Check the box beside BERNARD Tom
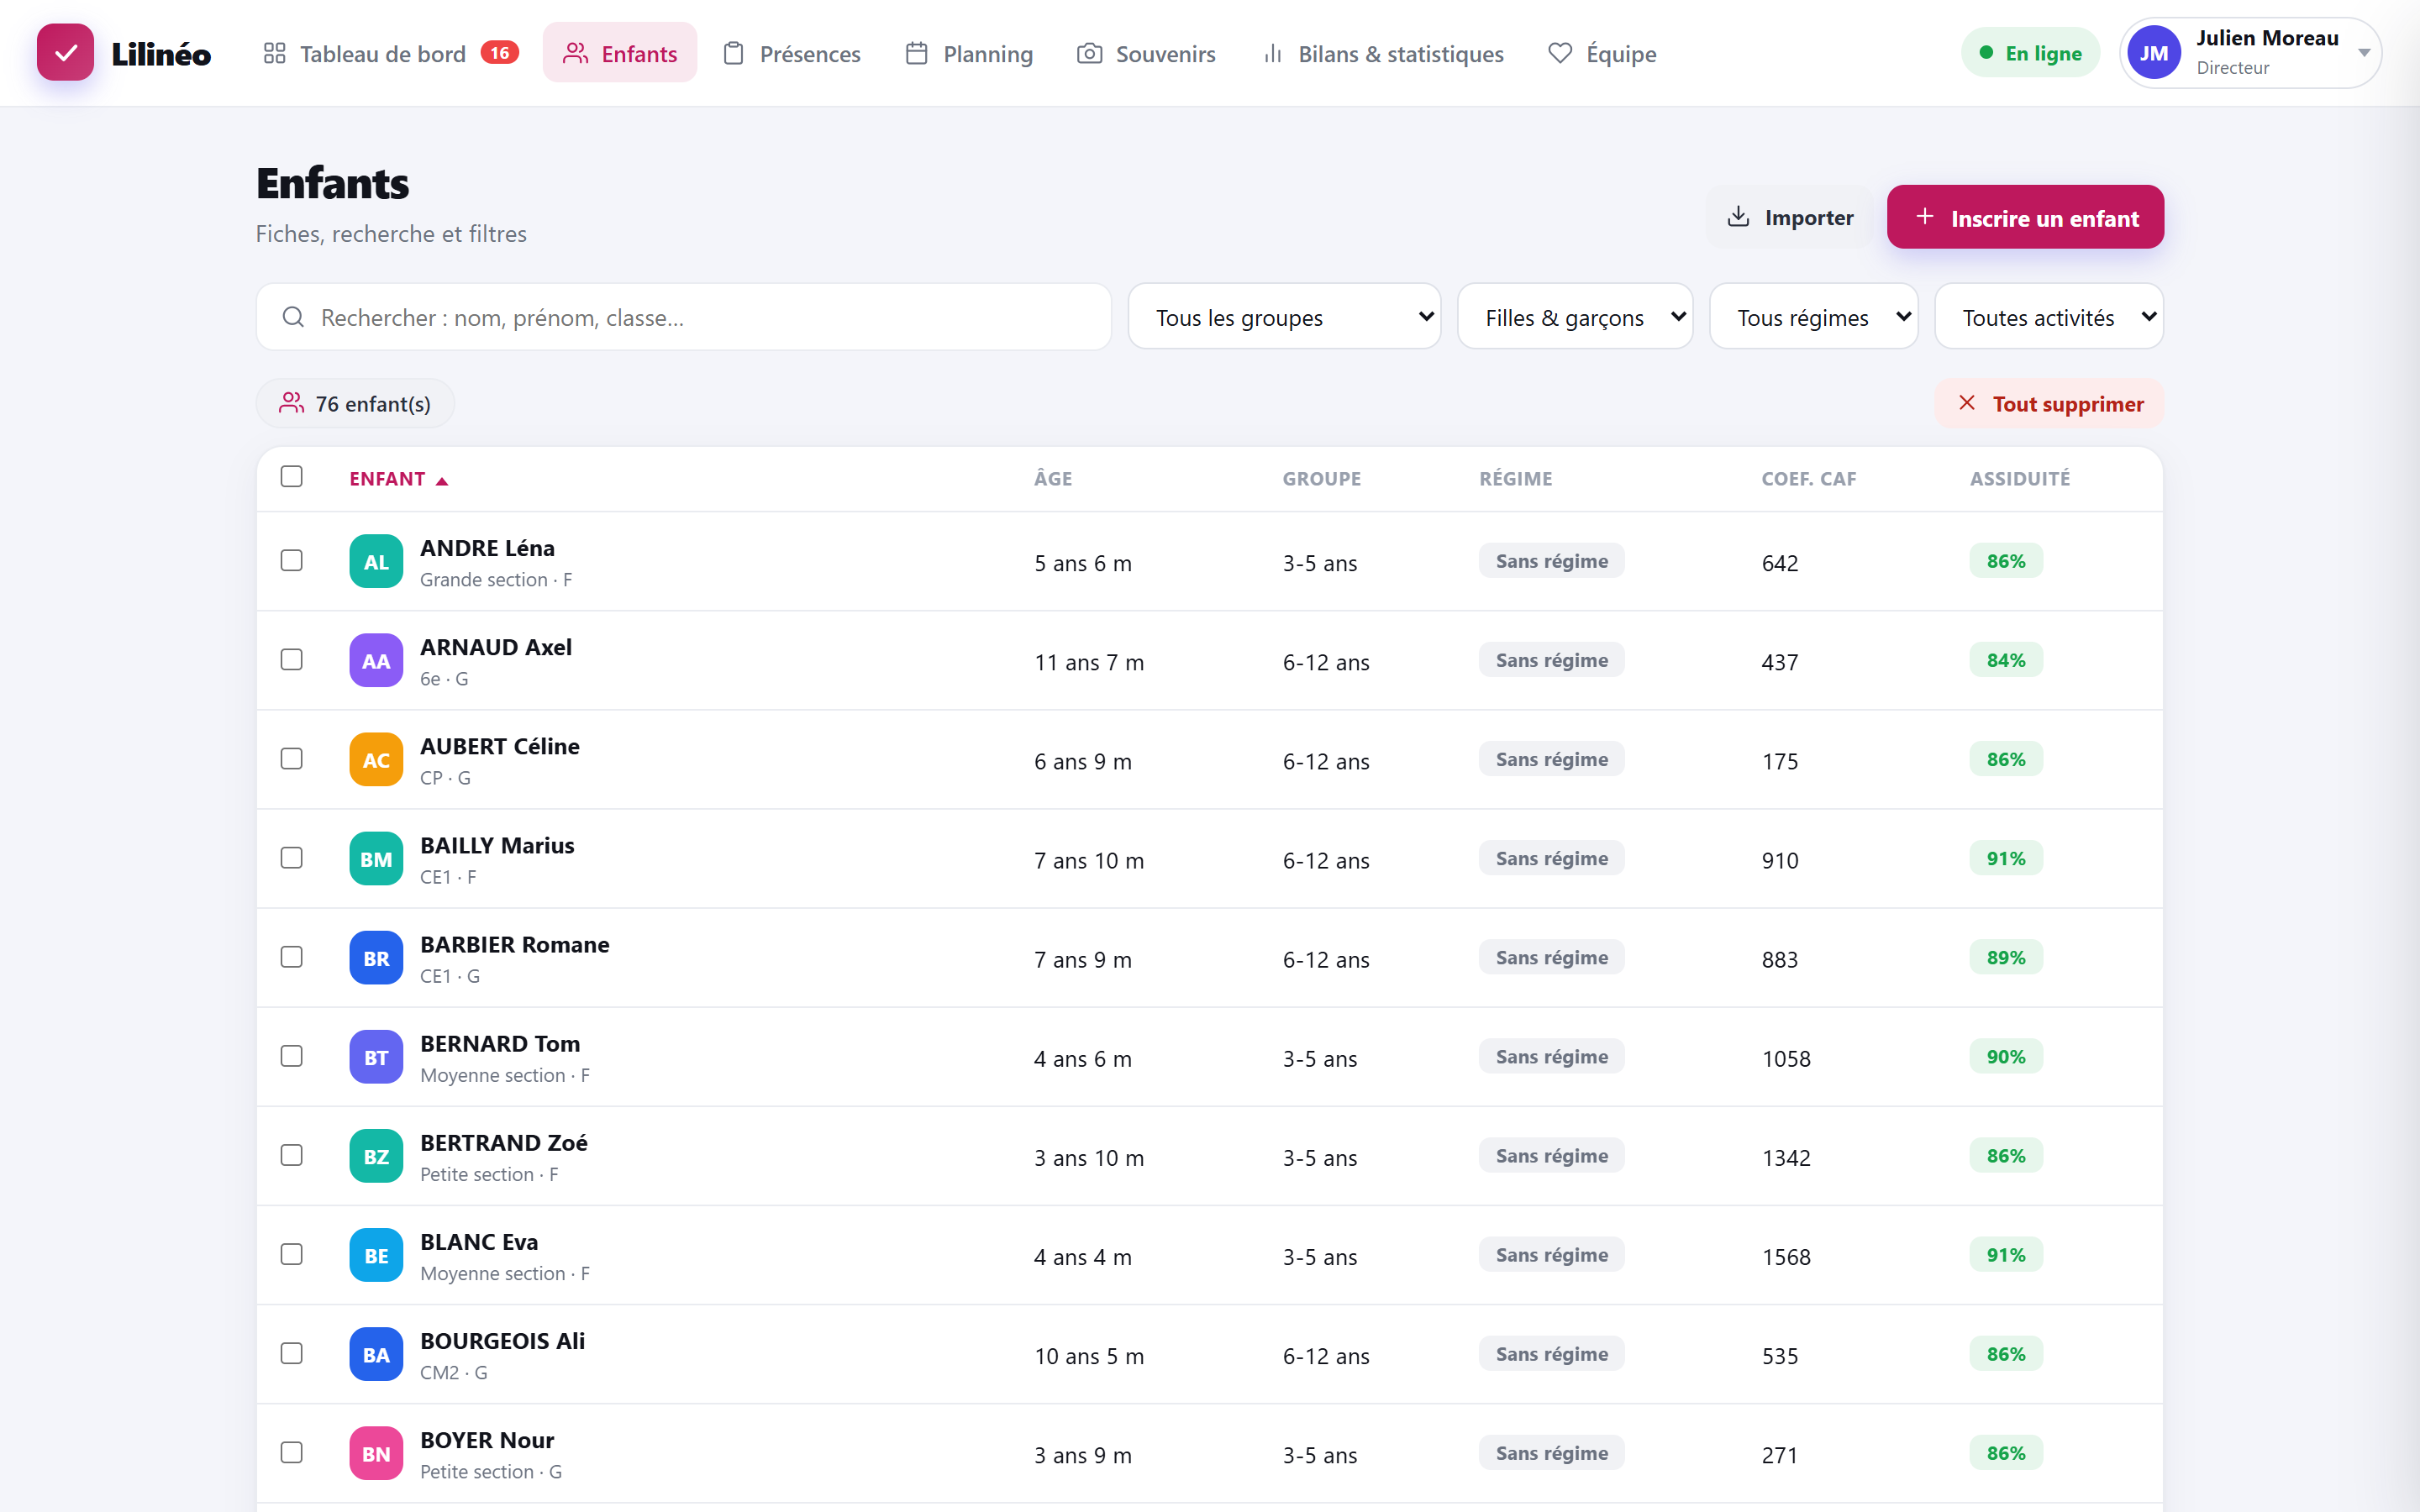 tap(292, 1055)
